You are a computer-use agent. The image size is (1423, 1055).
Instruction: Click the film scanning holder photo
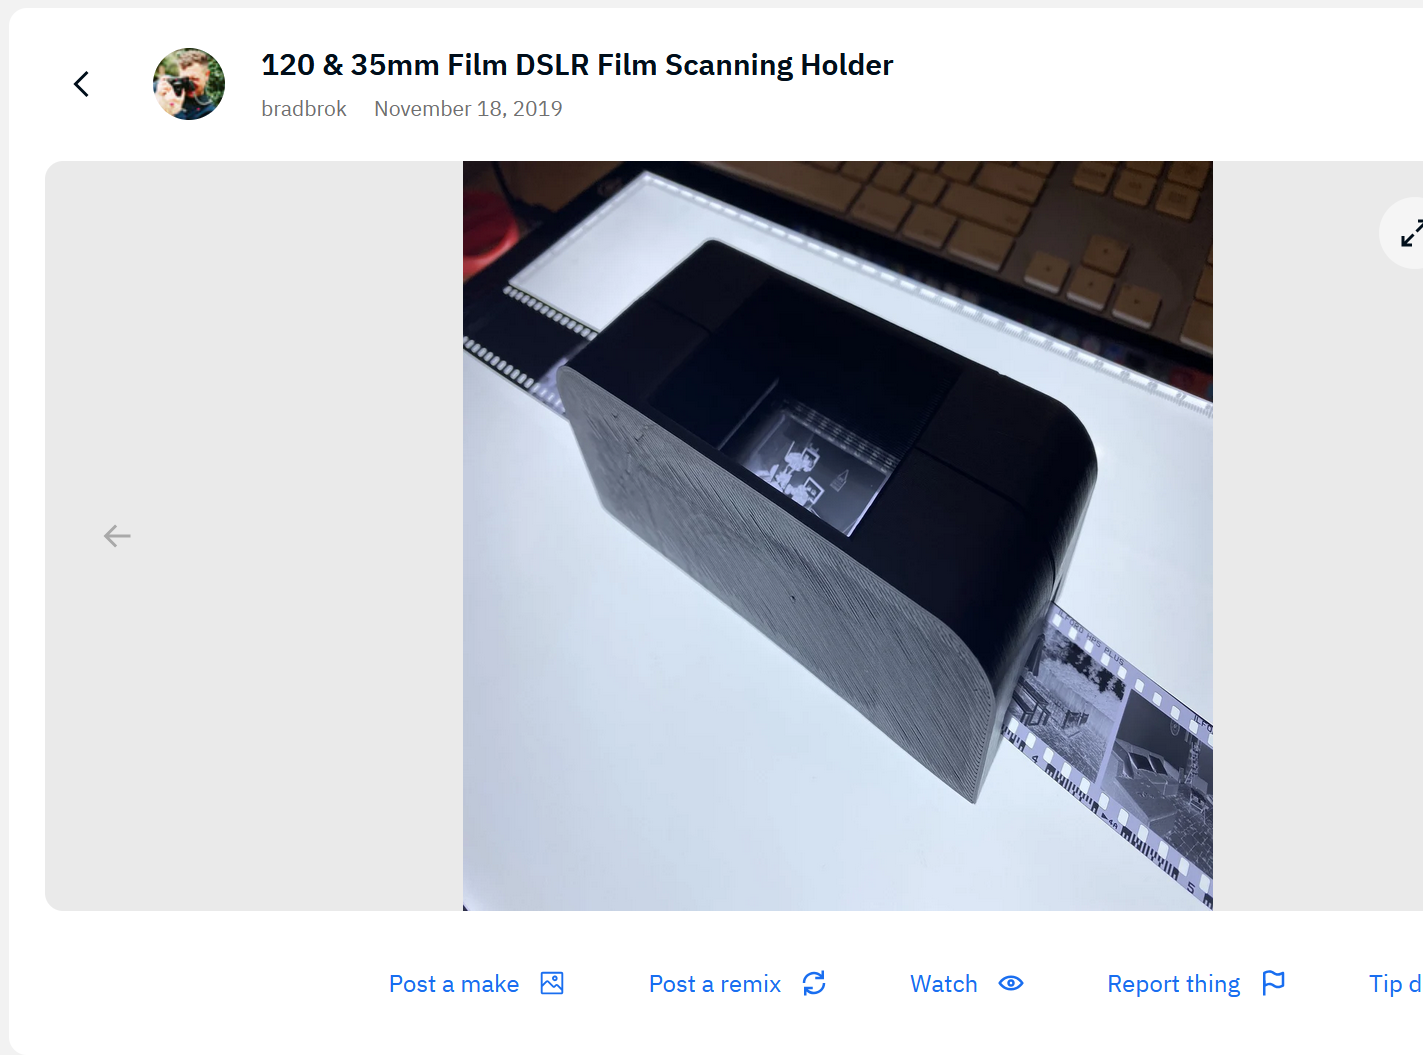(x=838, y=536)
